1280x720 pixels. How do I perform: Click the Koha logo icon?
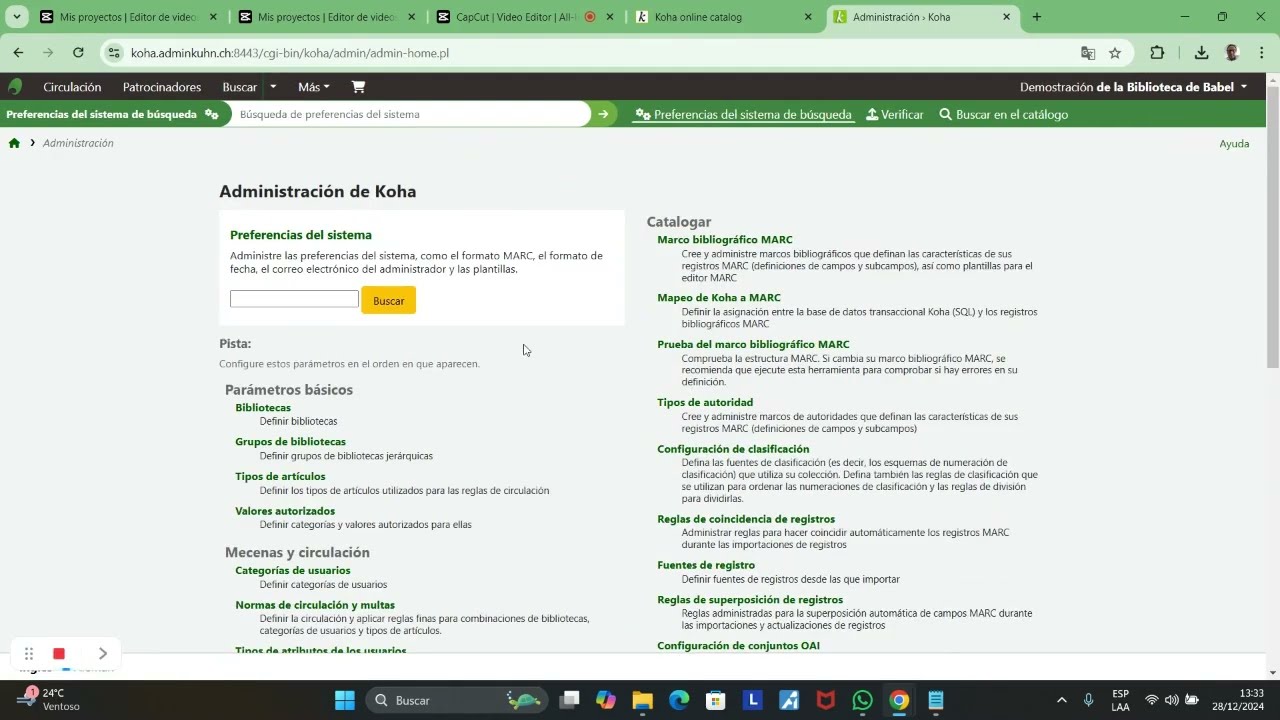(15, 87)
